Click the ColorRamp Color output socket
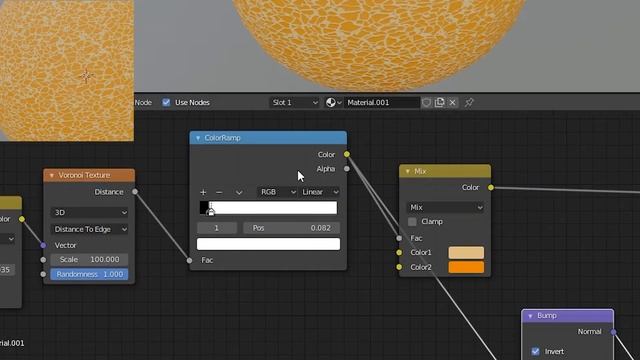 click(347, 154)
